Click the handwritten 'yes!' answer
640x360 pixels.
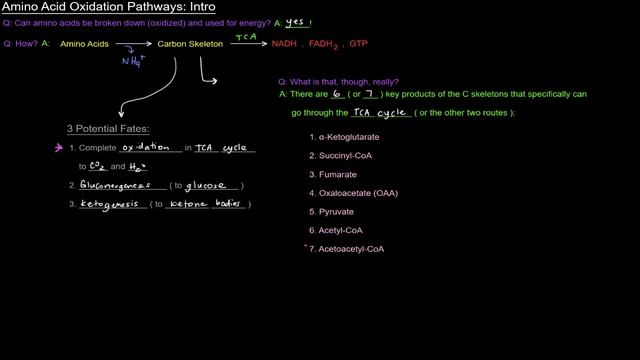click(x=298, y=22)
